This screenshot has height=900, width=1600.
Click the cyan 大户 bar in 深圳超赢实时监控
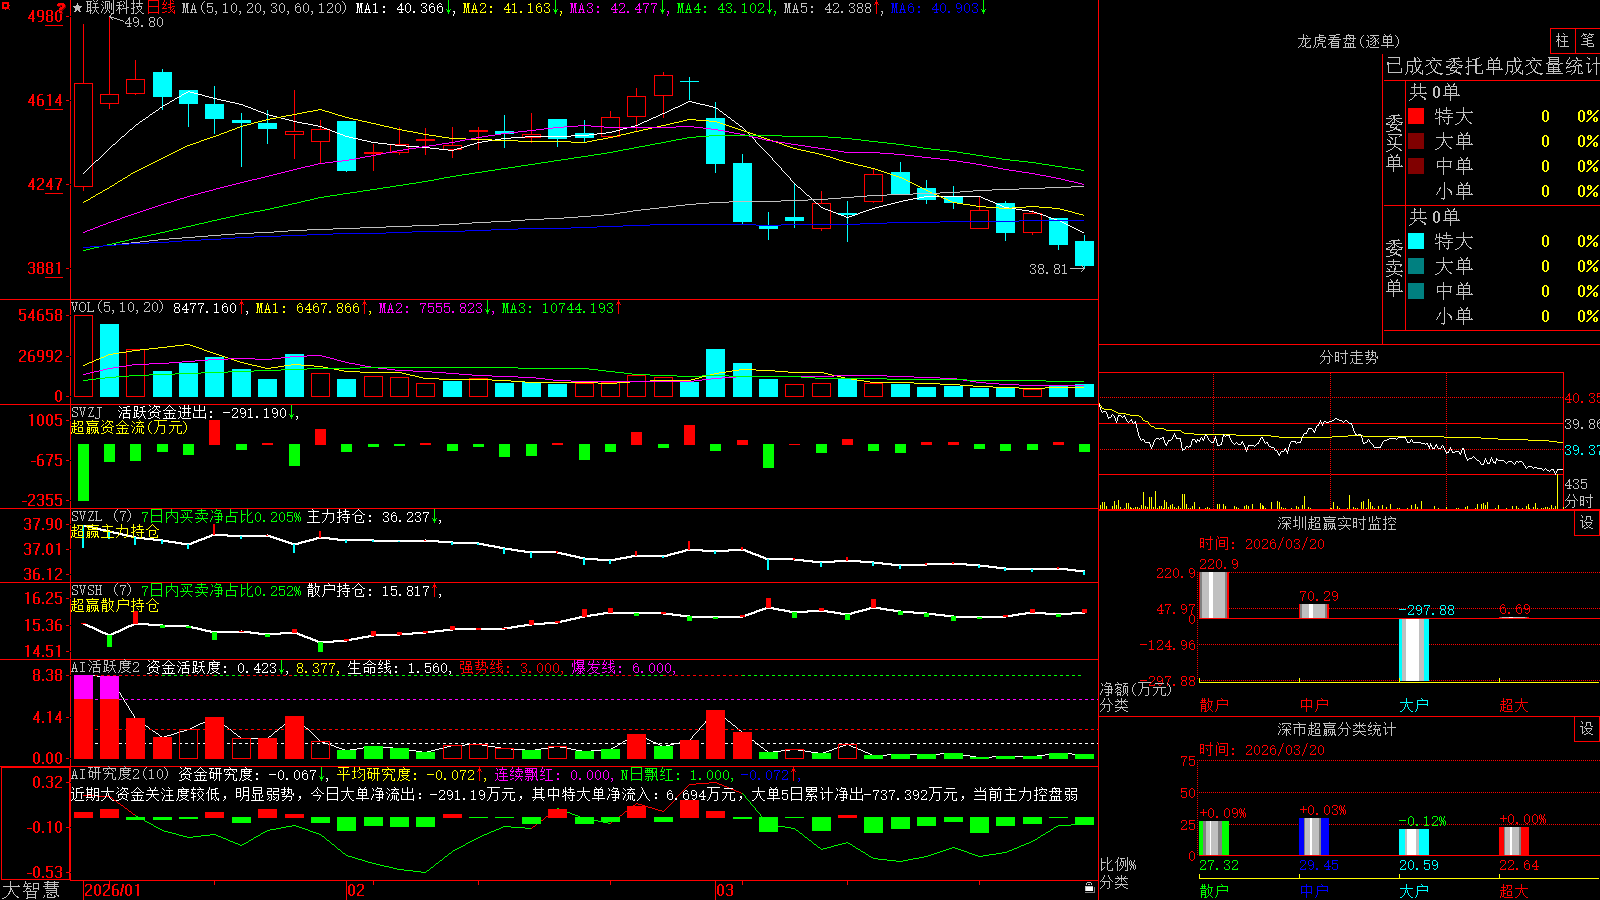(x=1414, y=650)
